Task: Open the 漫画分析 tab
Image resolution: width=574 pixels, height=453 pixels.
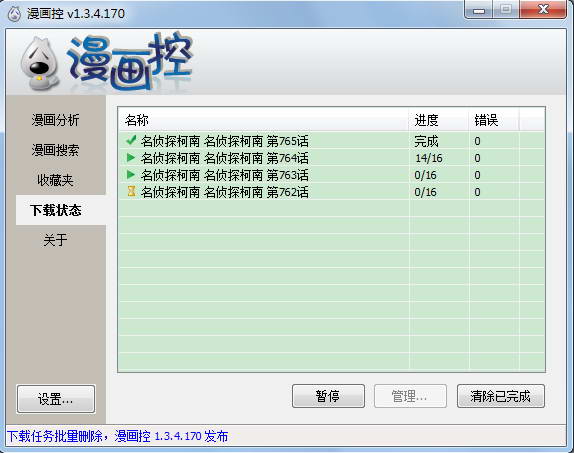Action: tap(55, 120)
